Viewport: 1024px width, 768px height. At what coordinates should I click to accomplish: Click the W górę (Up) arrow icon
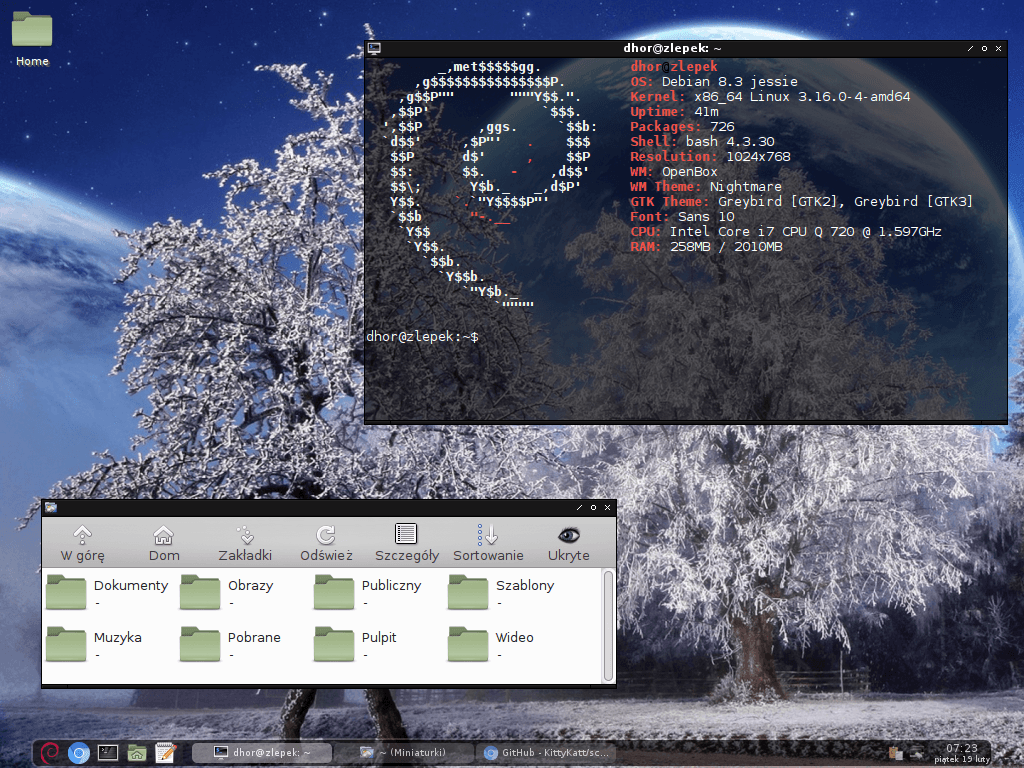click(x=82, y=535)
